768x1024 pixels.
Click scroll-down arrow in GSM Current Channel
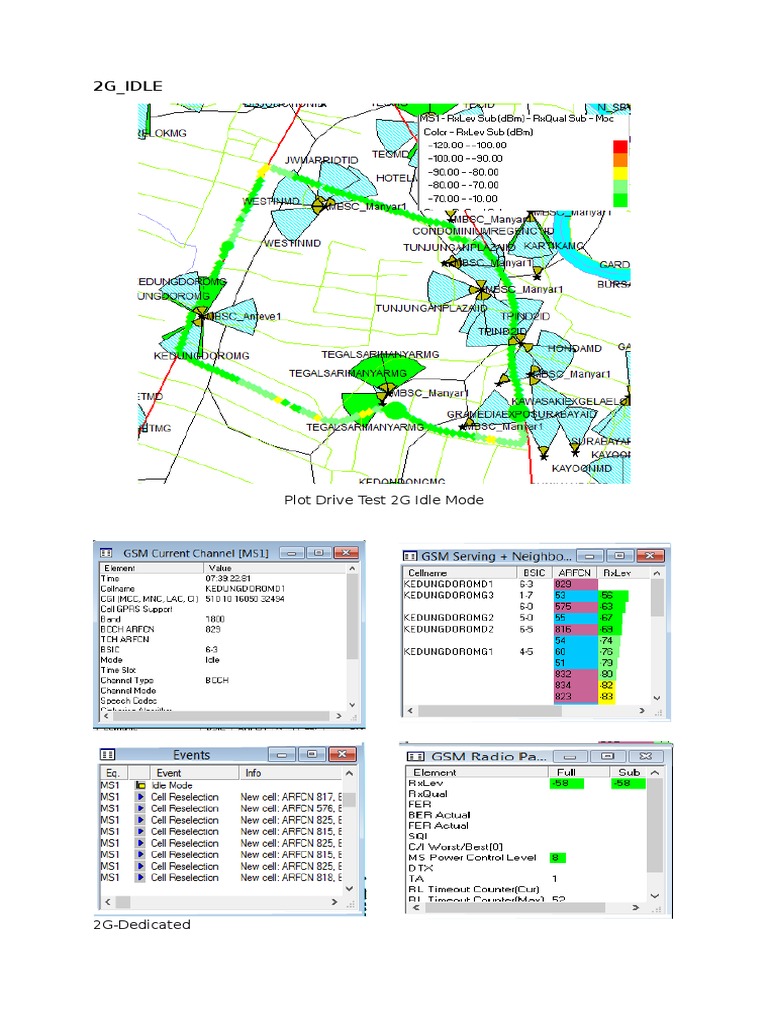[x=353, y=705]
